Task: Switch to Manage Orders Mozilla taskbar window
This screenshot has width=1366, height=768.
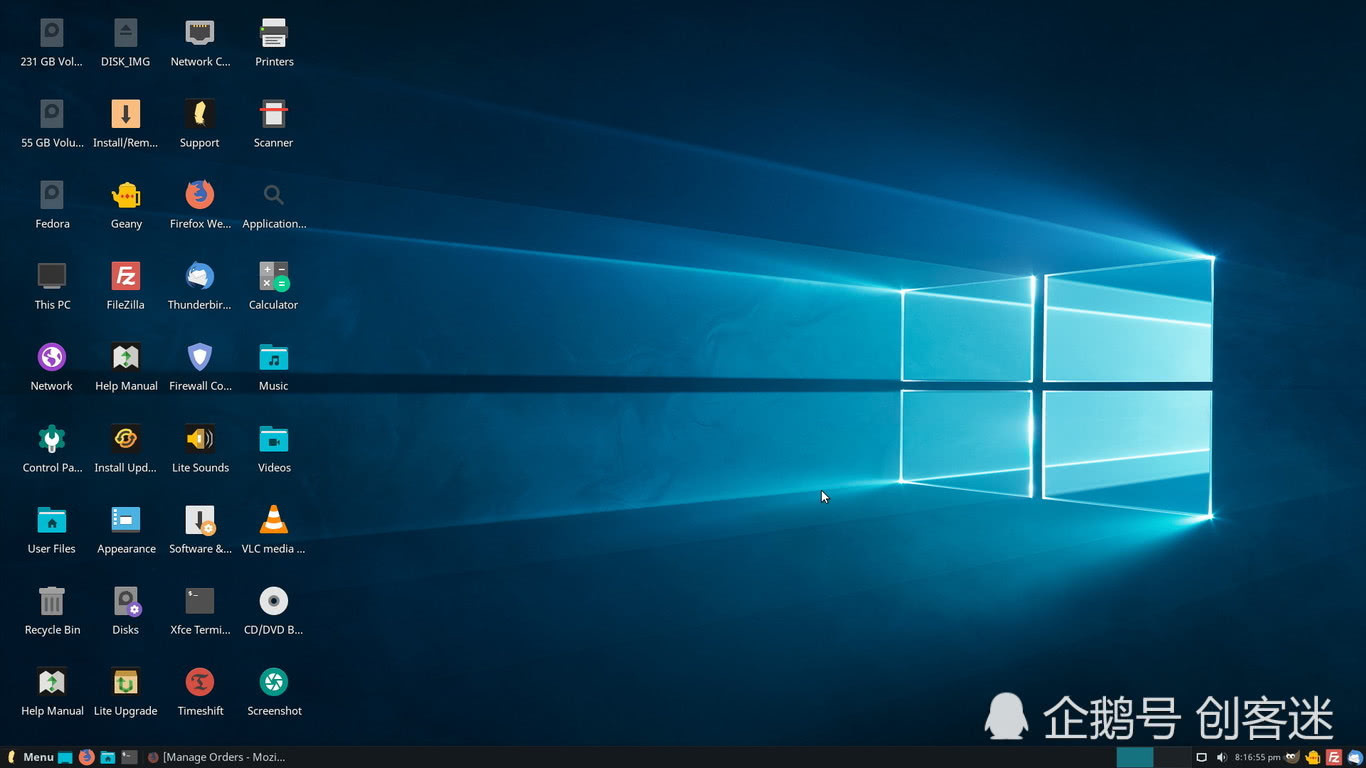Action: click(216, 757)
